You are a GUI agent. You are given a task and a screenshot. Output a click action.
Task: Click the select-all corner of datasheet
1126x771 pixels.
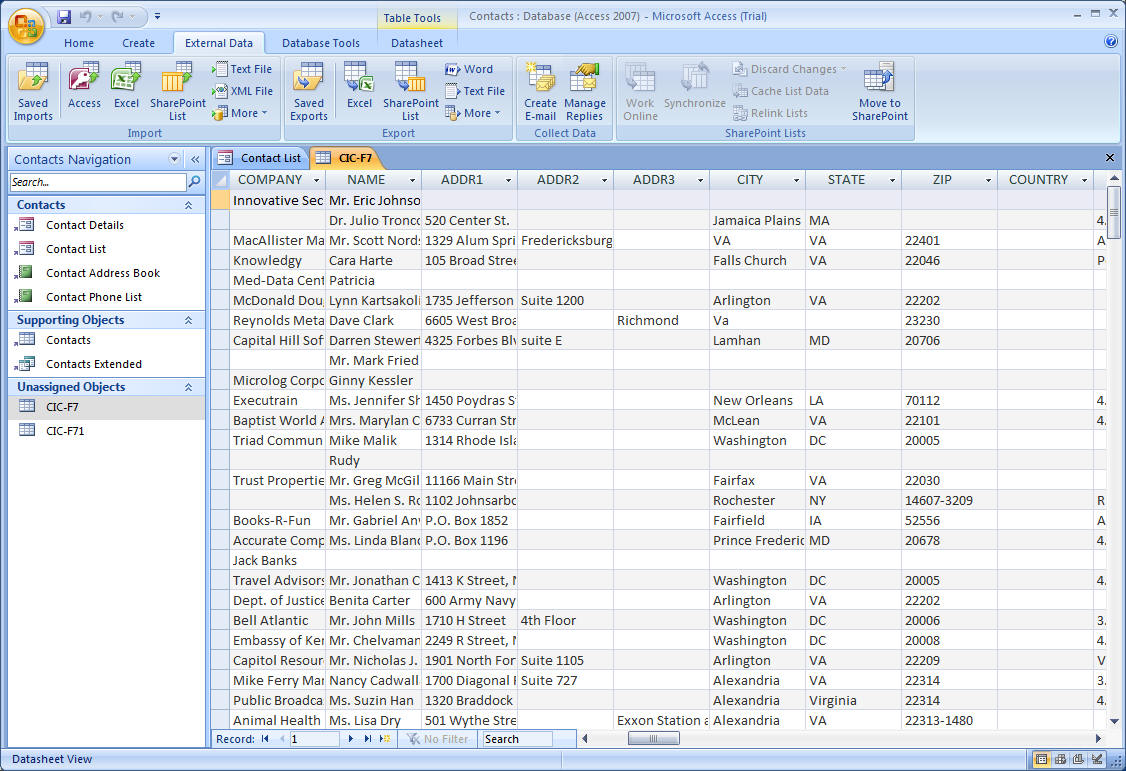[220, 180]
